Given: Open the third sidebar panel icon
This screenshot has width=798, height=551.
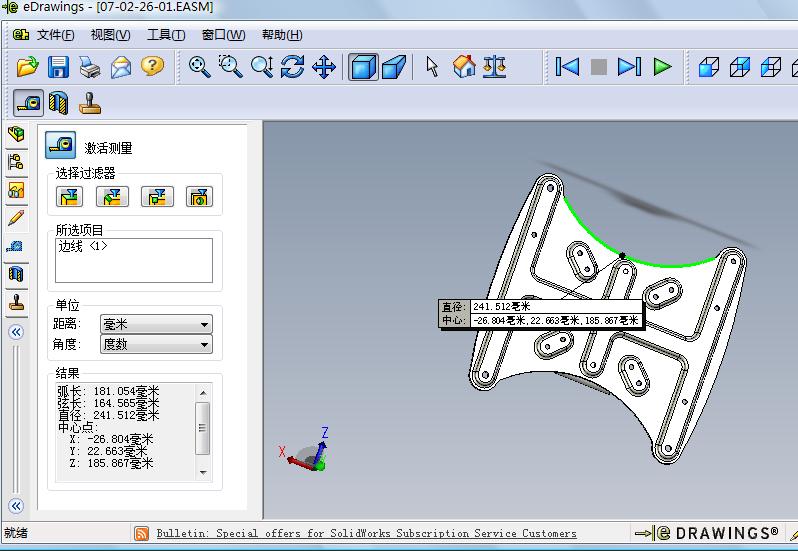Looking at the screenshot, I should point(16,190).
